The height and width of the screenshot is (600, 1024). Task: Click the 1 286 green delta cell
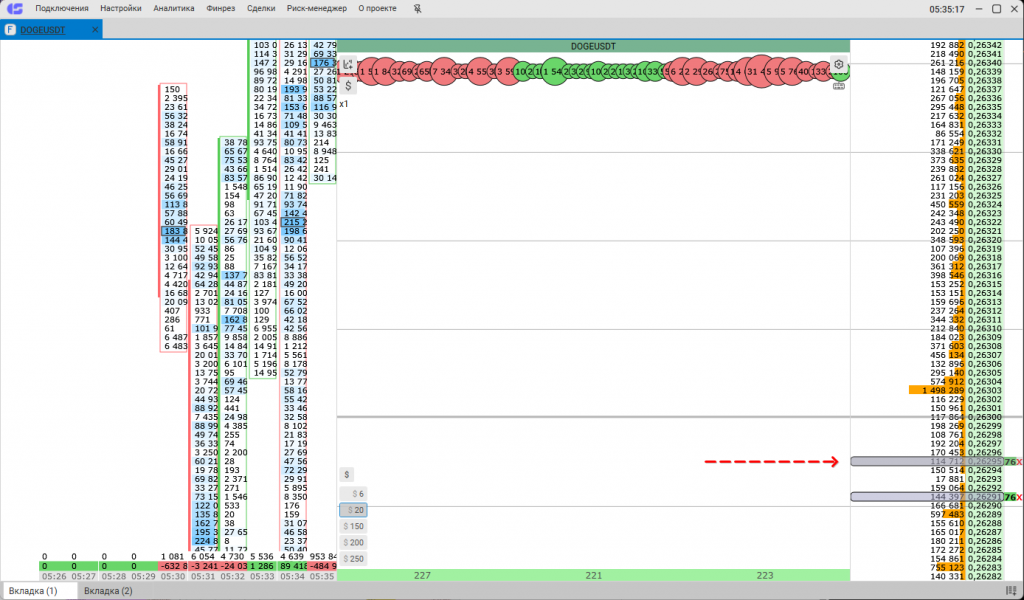tap(263, 566)
